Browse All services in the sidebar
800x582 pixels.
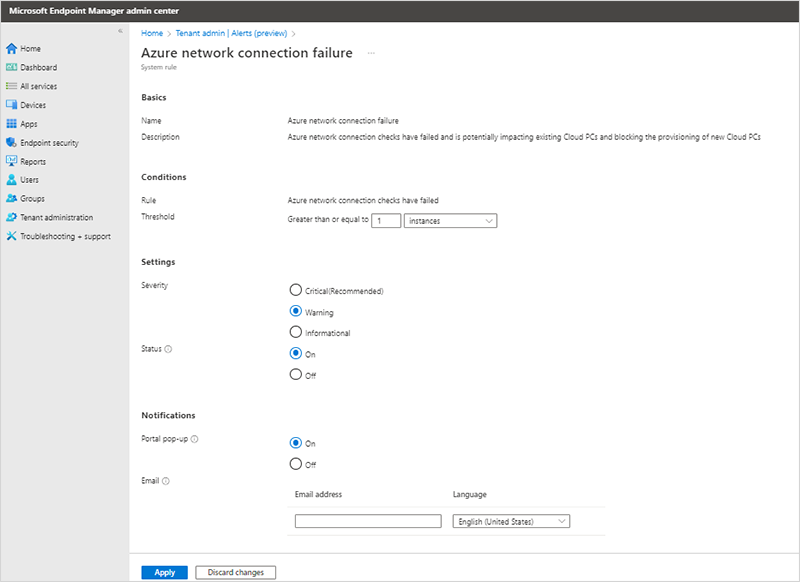(42, 86)
